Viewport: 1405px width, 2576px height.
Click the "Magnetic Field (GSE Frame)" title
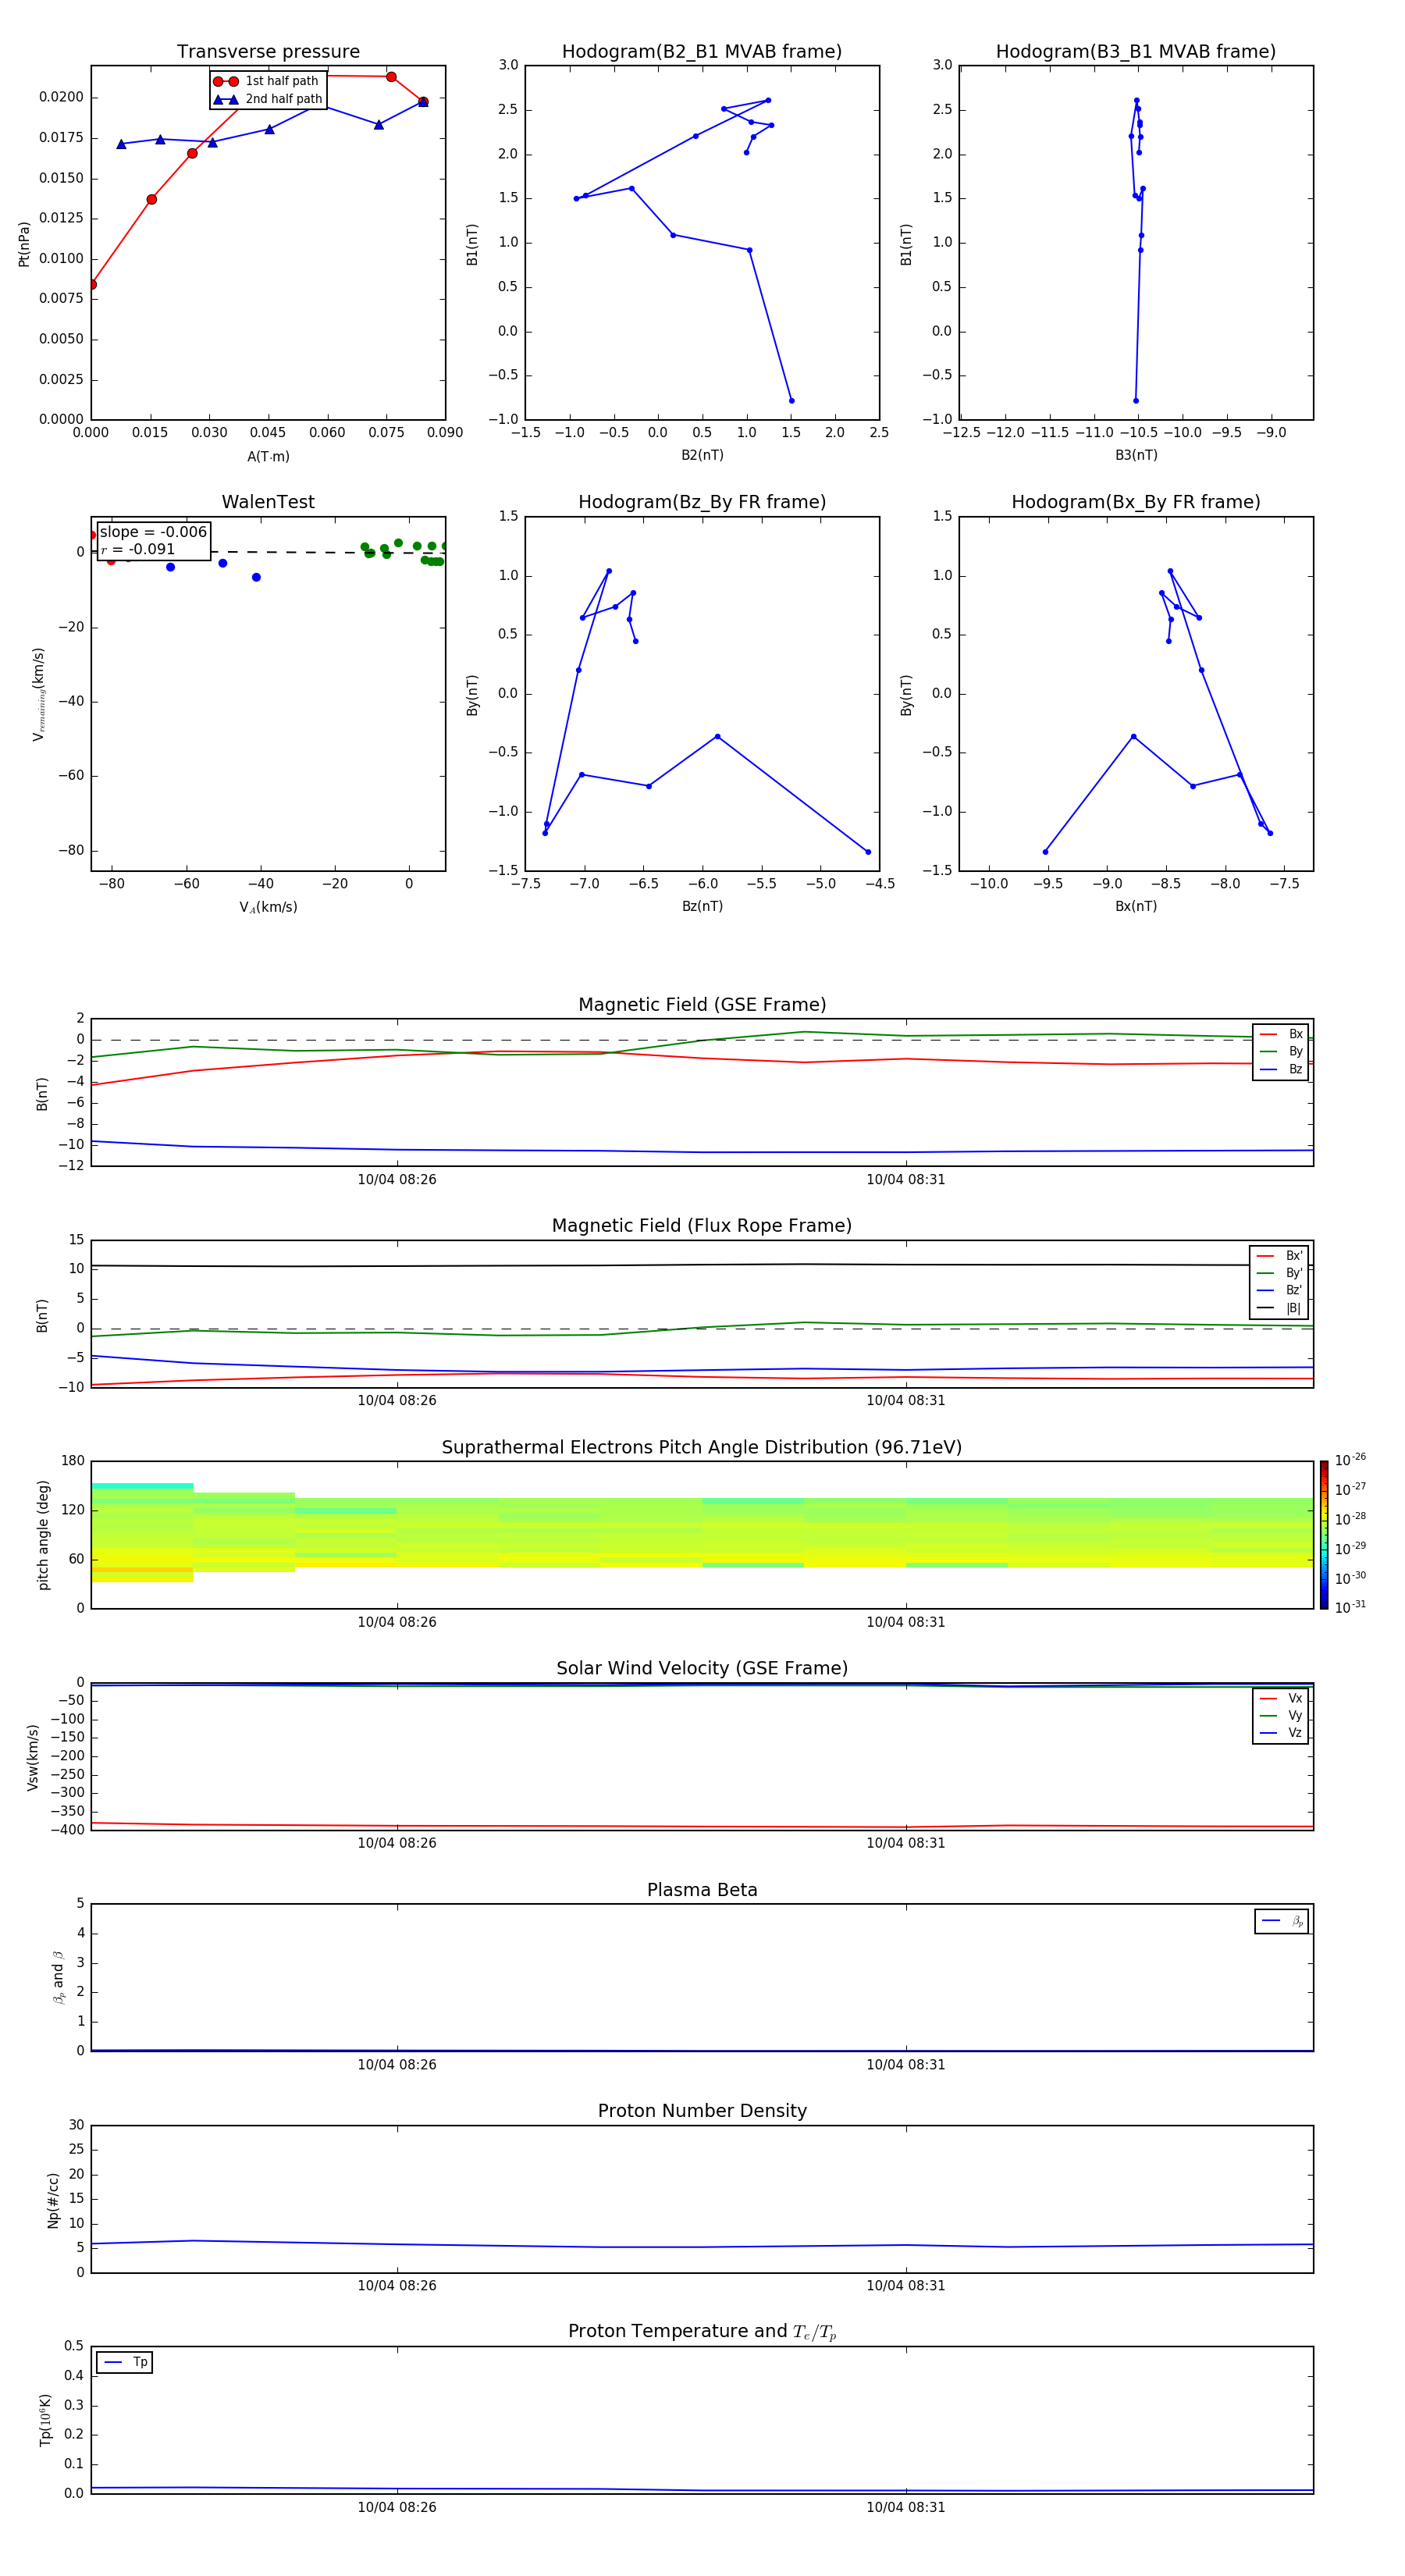pyautogui.click(x=702, y=1005)
